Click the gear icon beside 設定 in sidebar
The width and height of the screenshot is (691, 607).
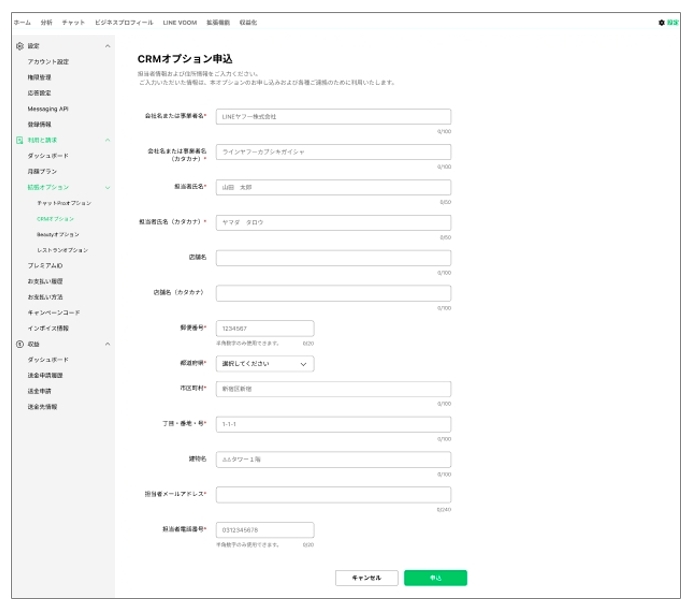pyautogui.click(x=20, y=46)
